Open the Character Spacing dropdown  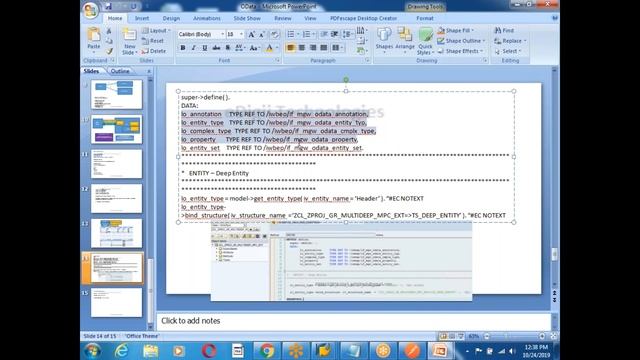tap(240, 48)
